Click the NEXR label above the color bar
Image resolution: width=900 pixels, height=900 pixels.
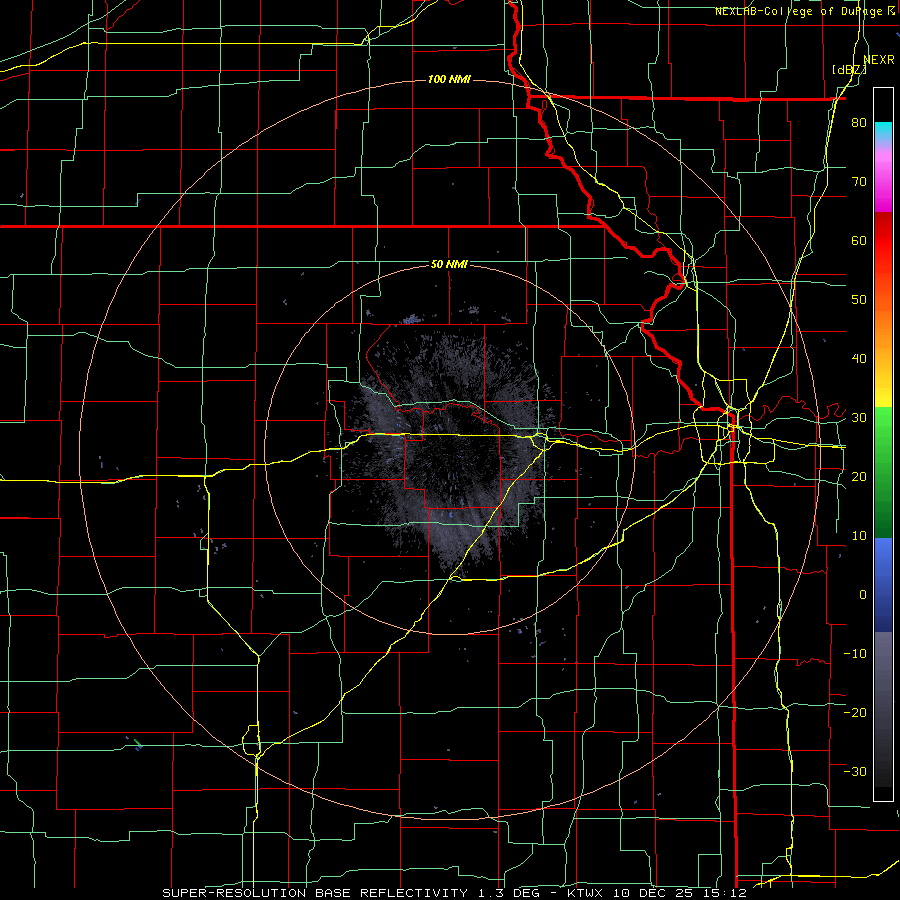point(879,60)
